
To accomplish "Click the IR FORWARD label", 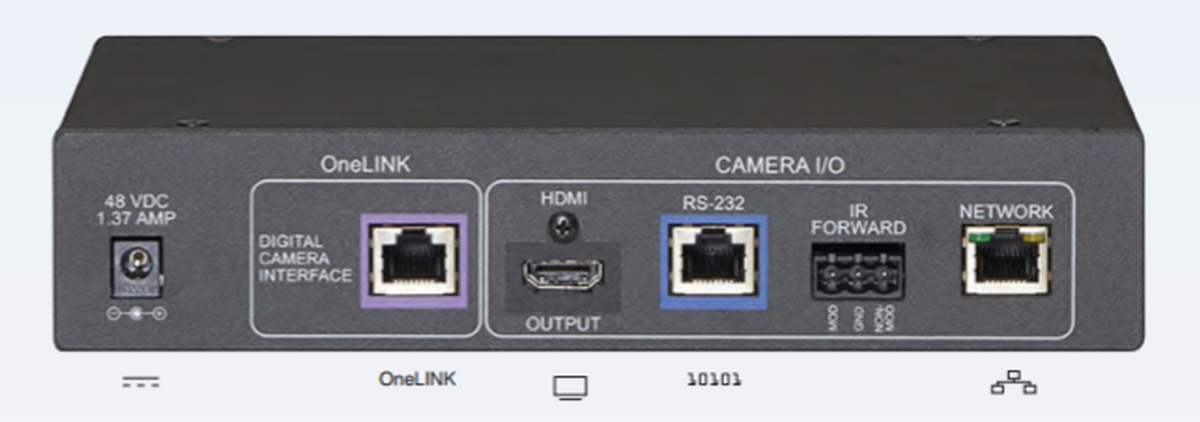I will 859,220.
